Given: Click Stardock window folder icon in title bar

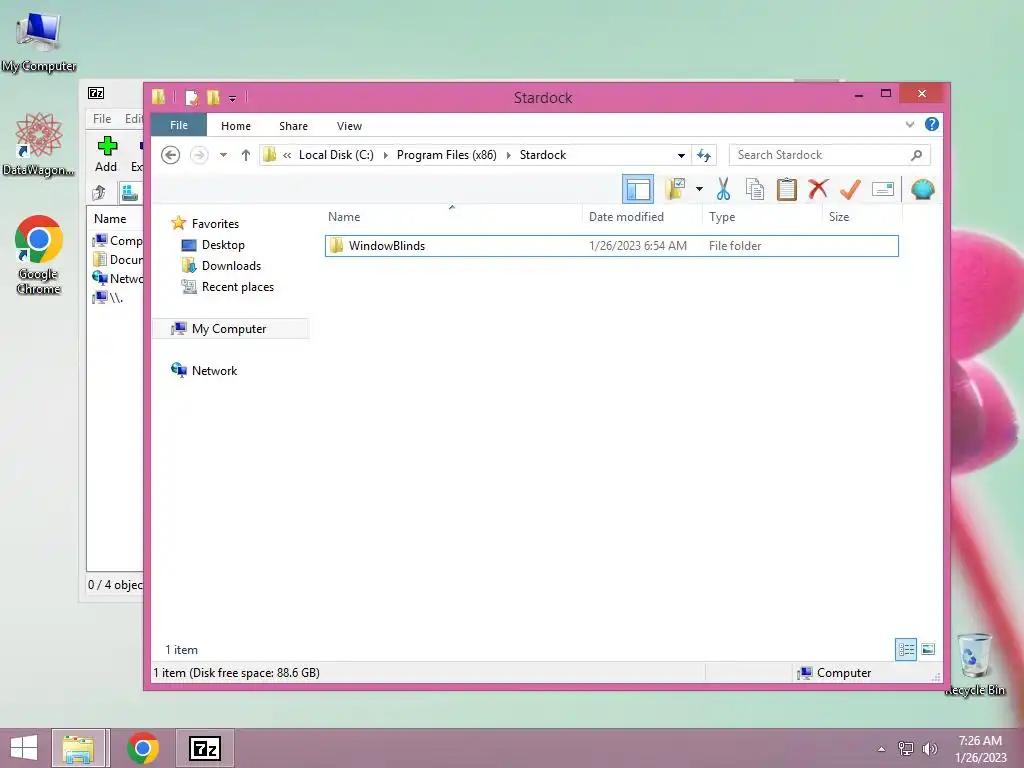Looking at the screenshot, I should point(159,97).
